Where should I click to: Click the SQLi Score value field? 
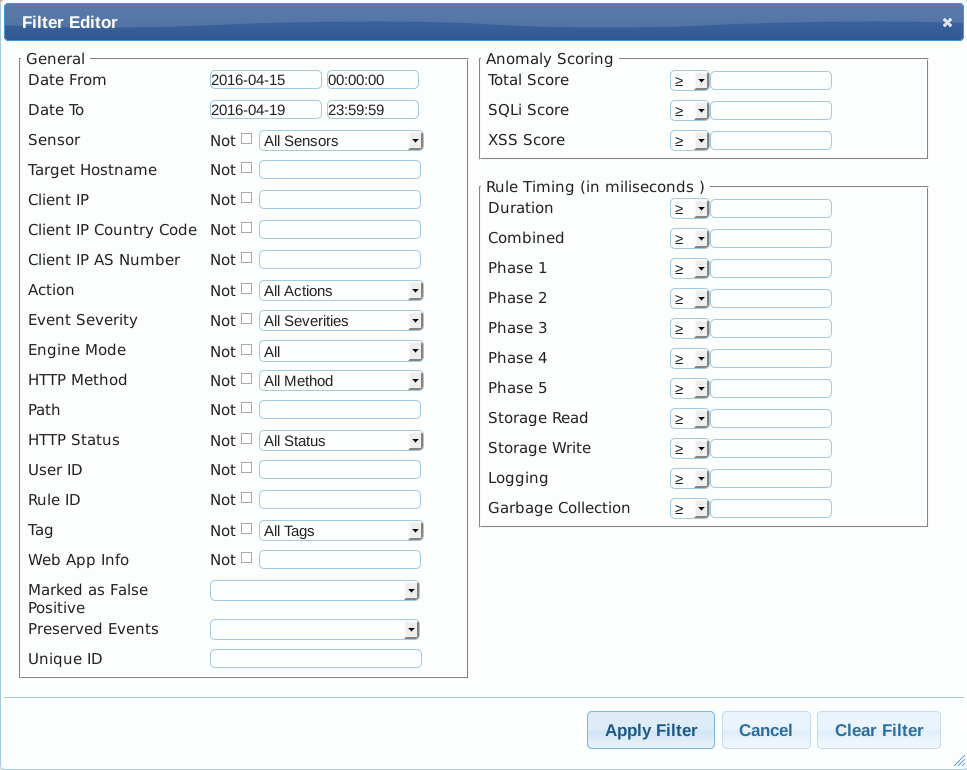click(x=770, y=111)
